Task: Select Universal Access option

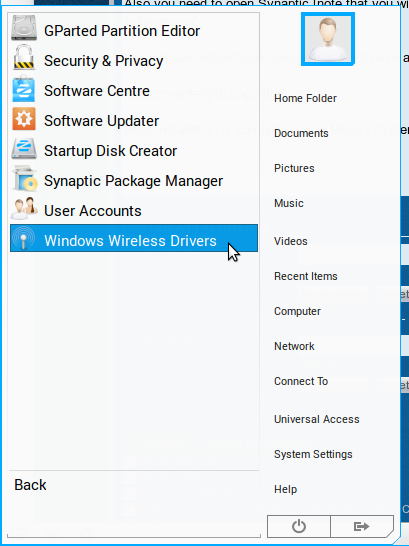Action: (x=316, y=419)
